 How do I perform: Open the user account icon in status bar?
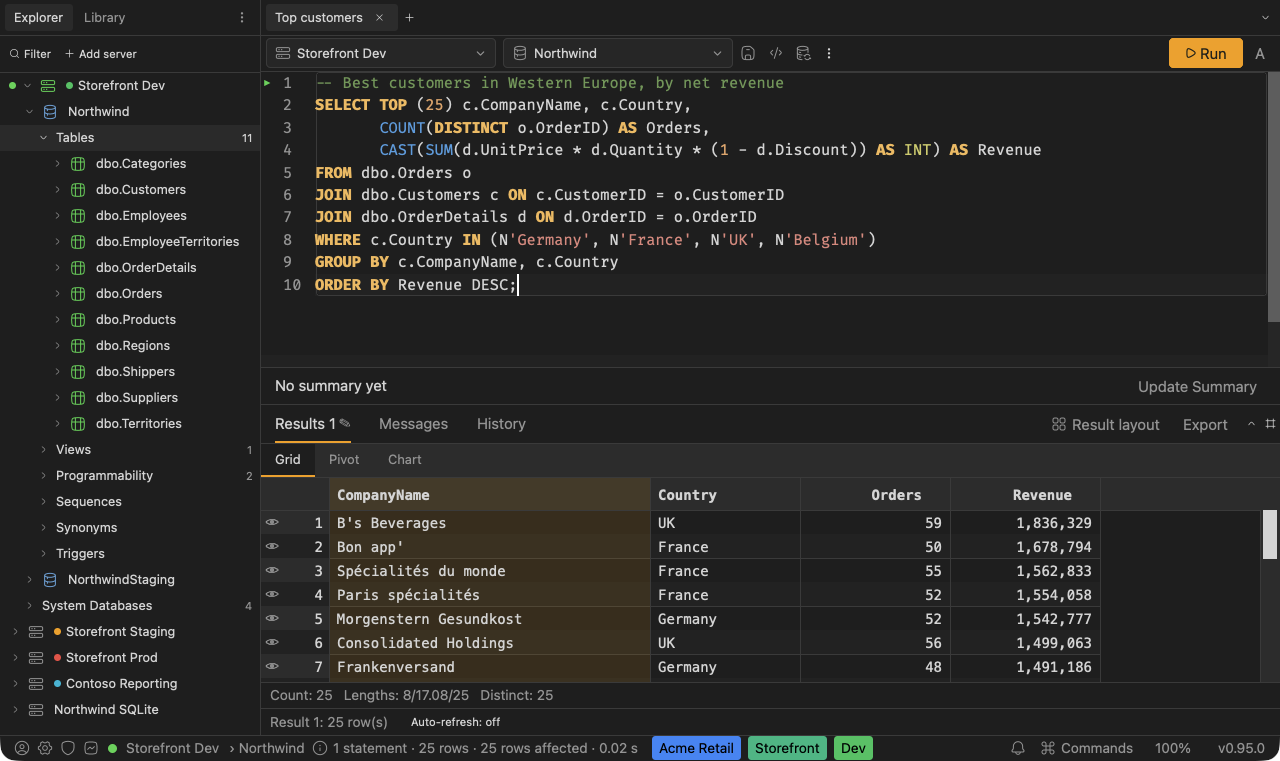click(22, 748)
